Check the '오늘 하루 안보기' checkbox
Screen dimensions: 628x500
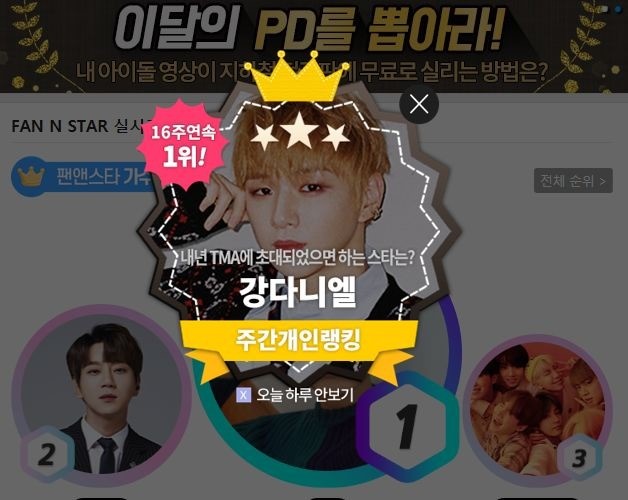244,395
